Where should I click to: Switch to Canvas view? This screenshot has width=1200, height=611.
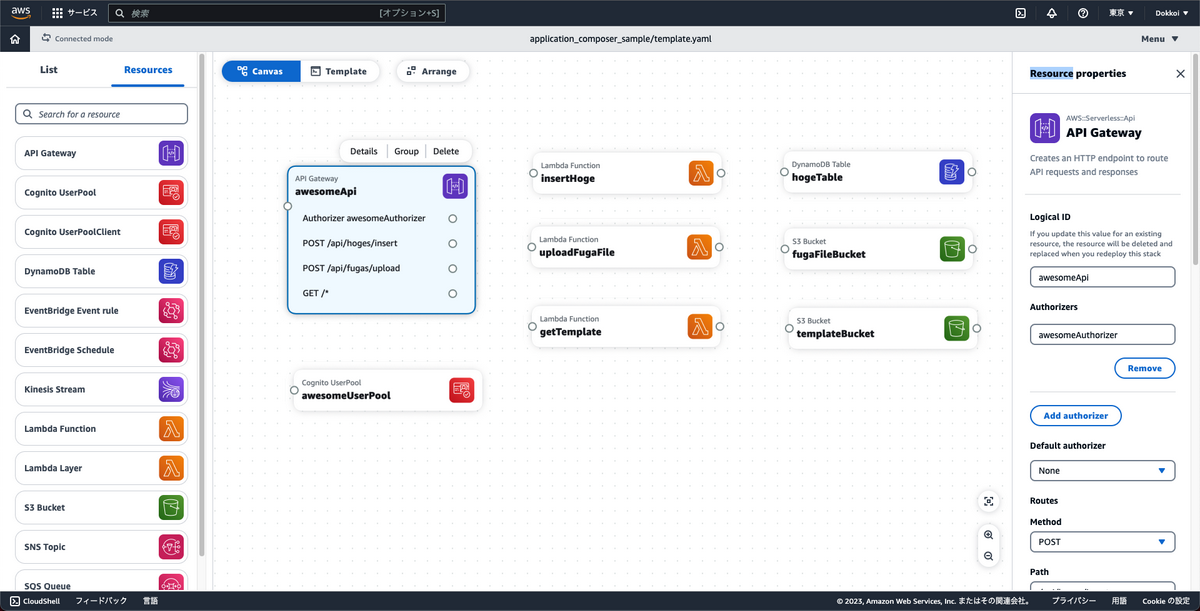pyautogui.click(x=261, y=71)
